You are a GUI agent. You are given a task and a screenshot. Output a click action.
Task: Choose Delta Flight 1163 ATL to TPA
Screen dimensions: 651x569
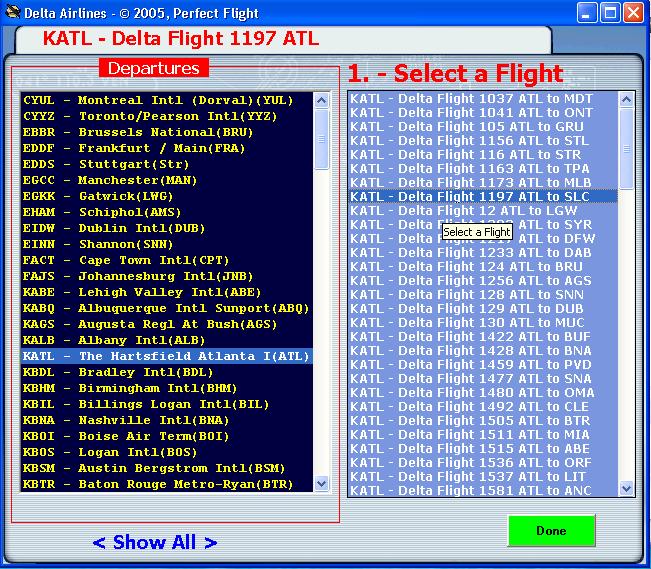click(483, 169)
